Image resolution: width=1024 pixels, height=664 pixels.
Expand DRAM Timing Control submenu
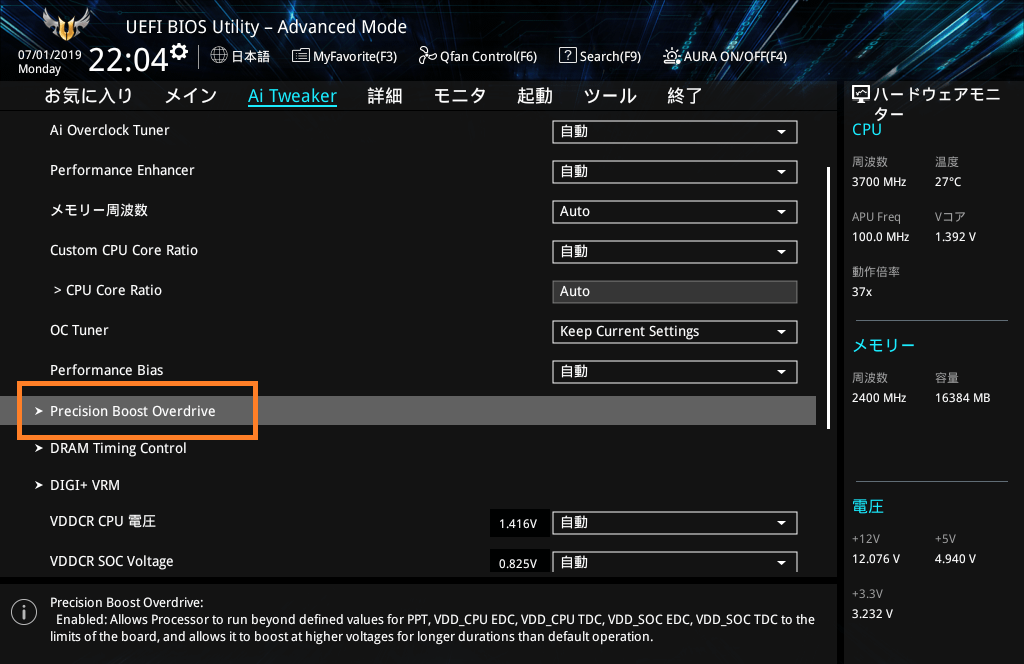118,448
